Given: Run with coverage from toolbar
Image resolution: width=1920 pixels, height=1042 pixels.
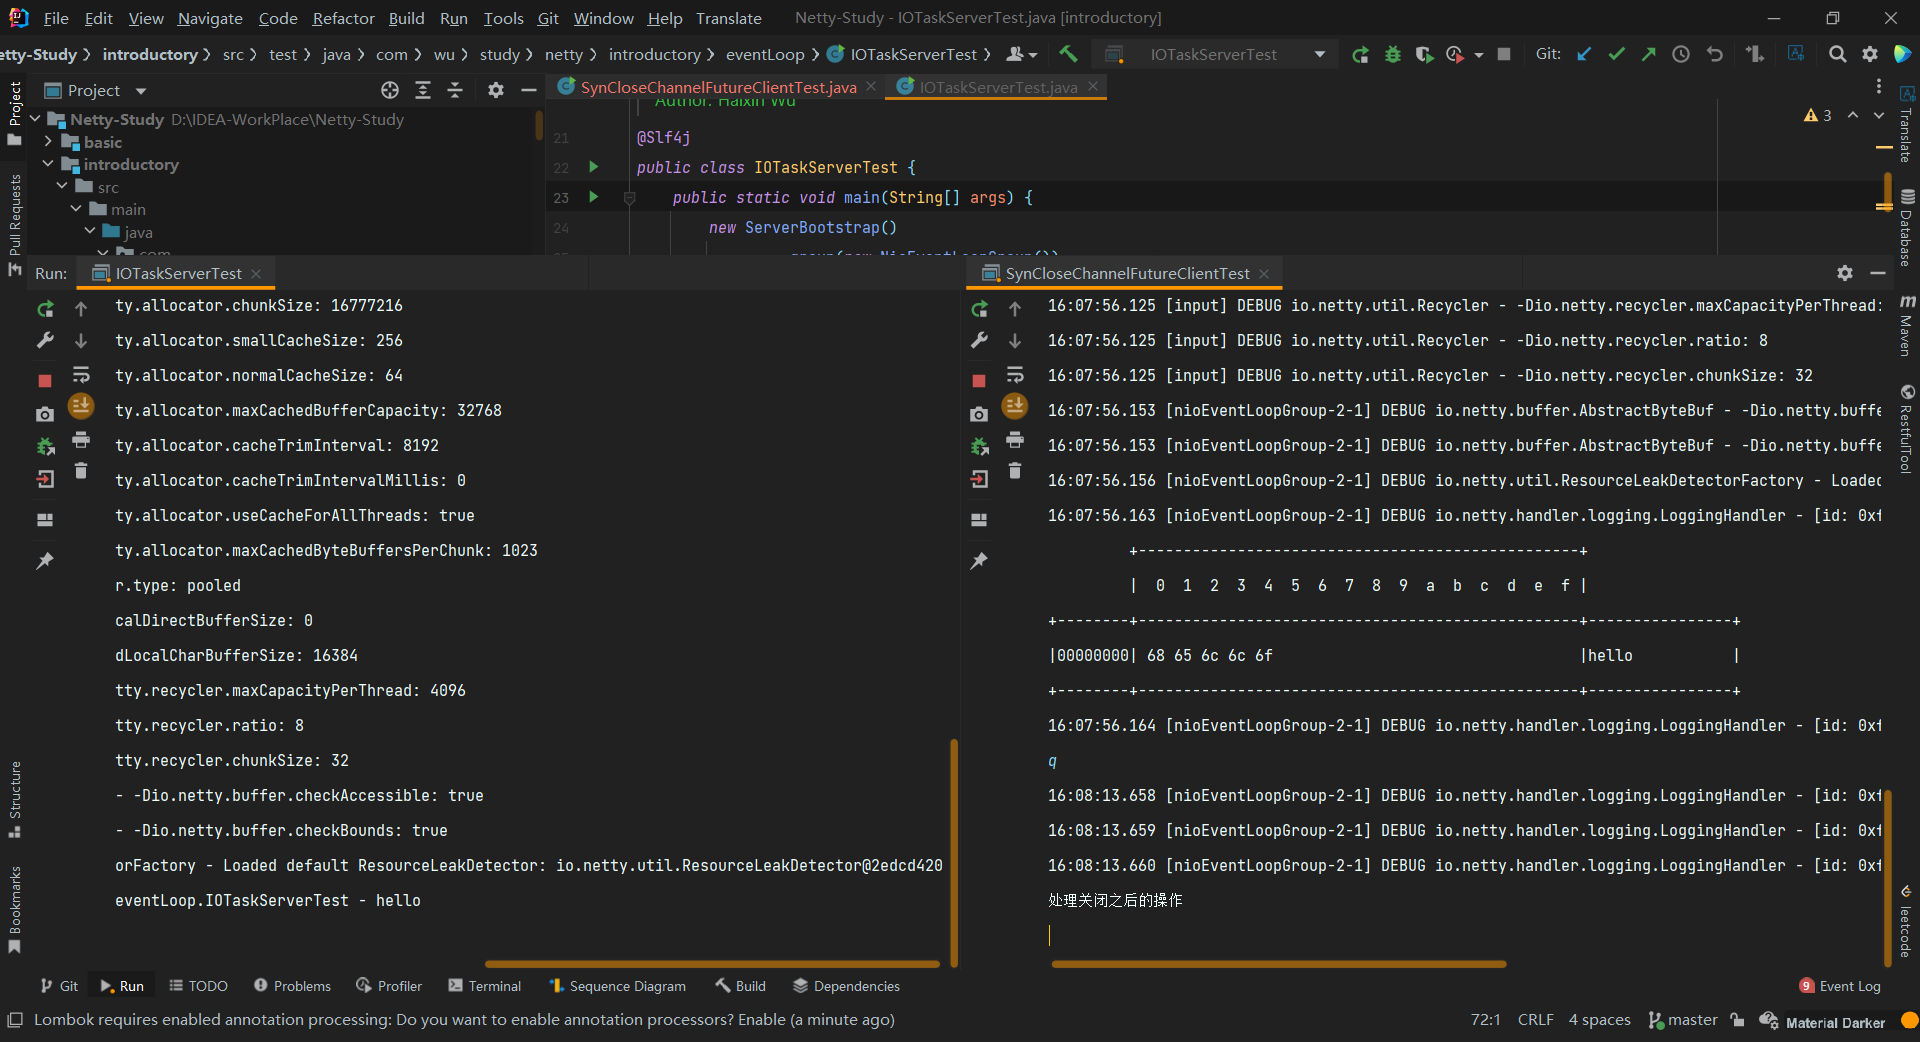Looking at the screenshot, I should tap(1424, 54).
